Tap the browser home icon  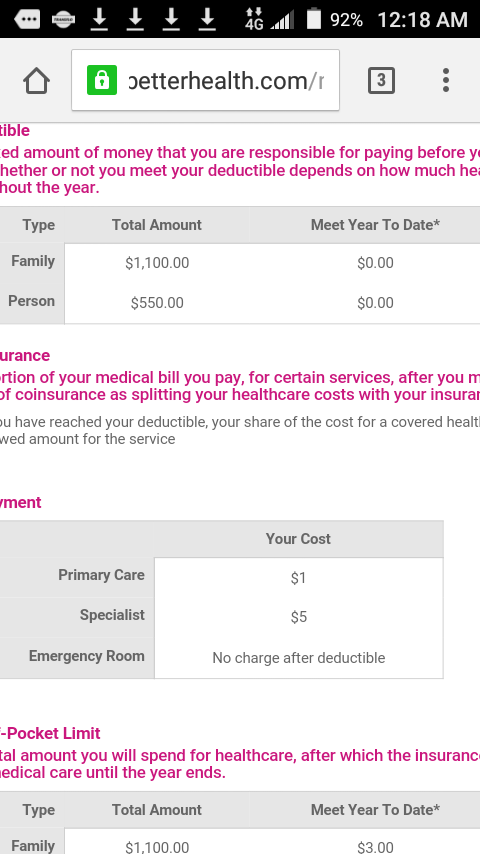[37, 81]
